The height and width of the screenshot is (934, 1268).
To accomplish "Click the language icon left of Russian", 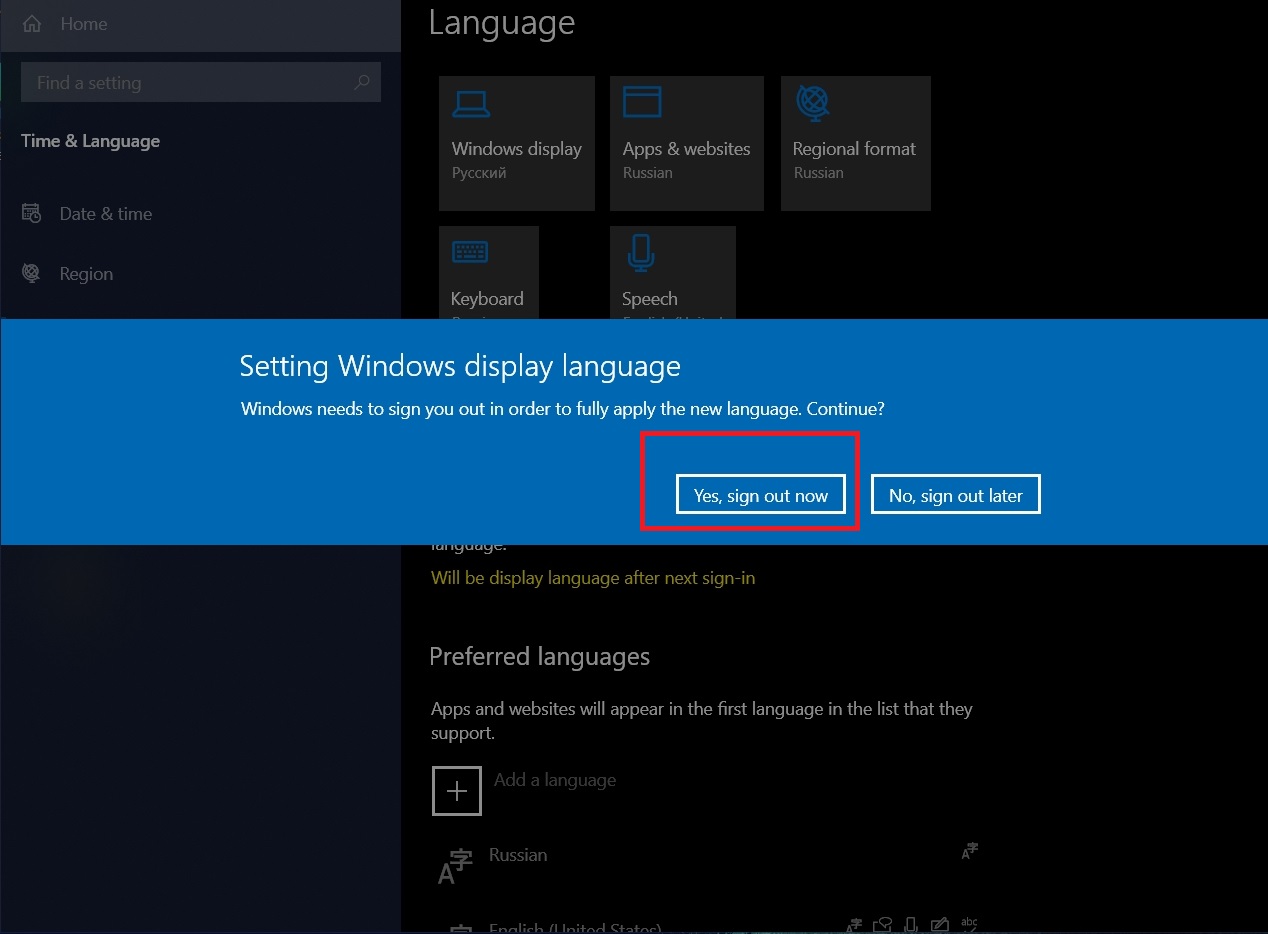I will pyautogui.click(x=455, y=866).
